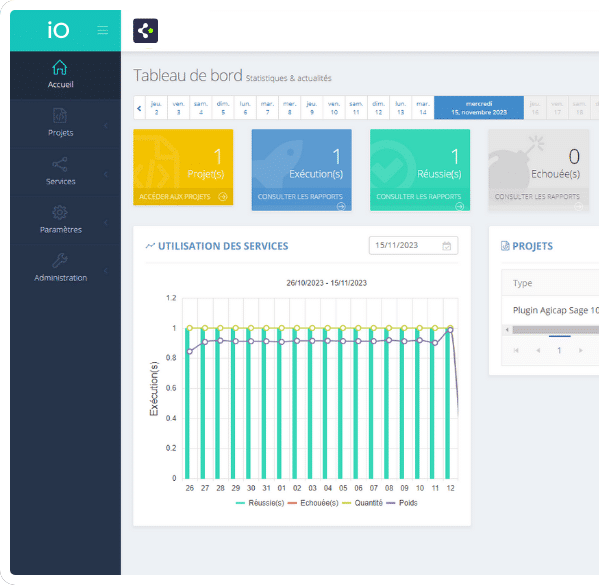Viewport: 599px width, 585px height.
Task: Select mar. 14 in date strip
Action: pos(423,108)
